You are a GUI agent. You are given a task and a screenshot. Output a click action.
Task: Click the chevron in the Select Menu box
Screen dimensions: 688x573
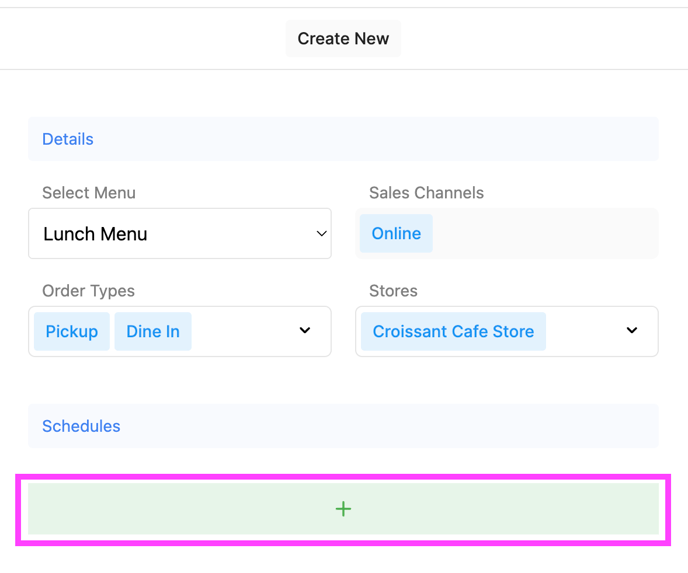pos(321,234)
